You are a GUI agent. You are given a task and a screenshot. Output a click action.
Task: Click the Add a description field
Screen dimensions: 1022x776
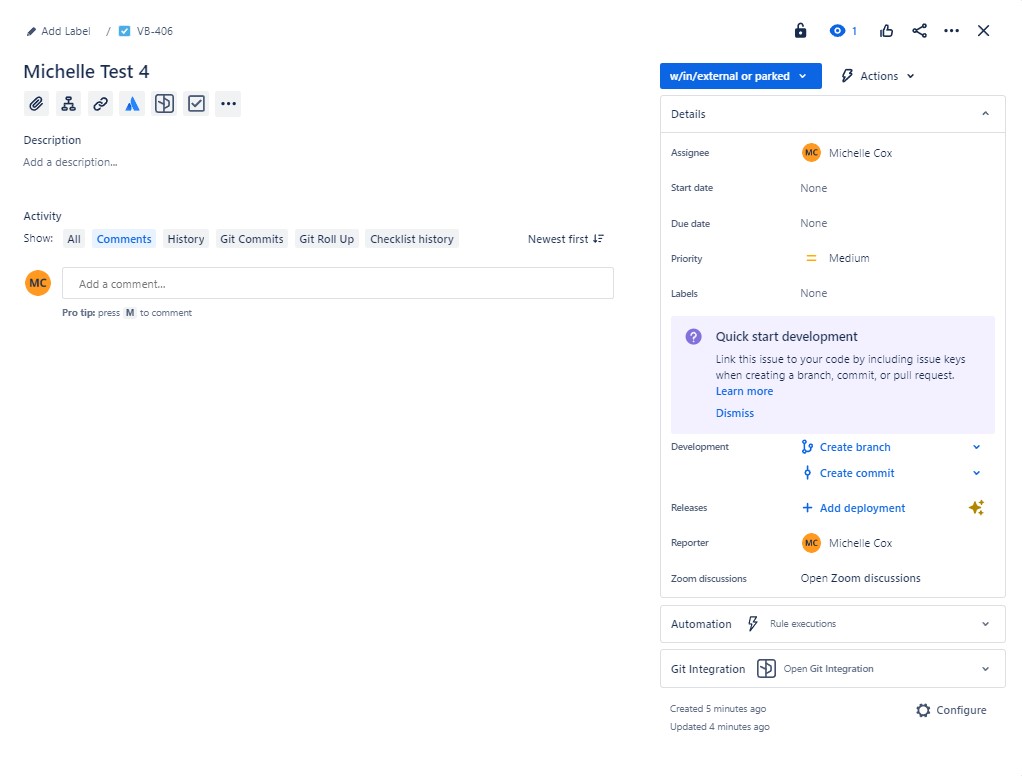pos(70,162)
